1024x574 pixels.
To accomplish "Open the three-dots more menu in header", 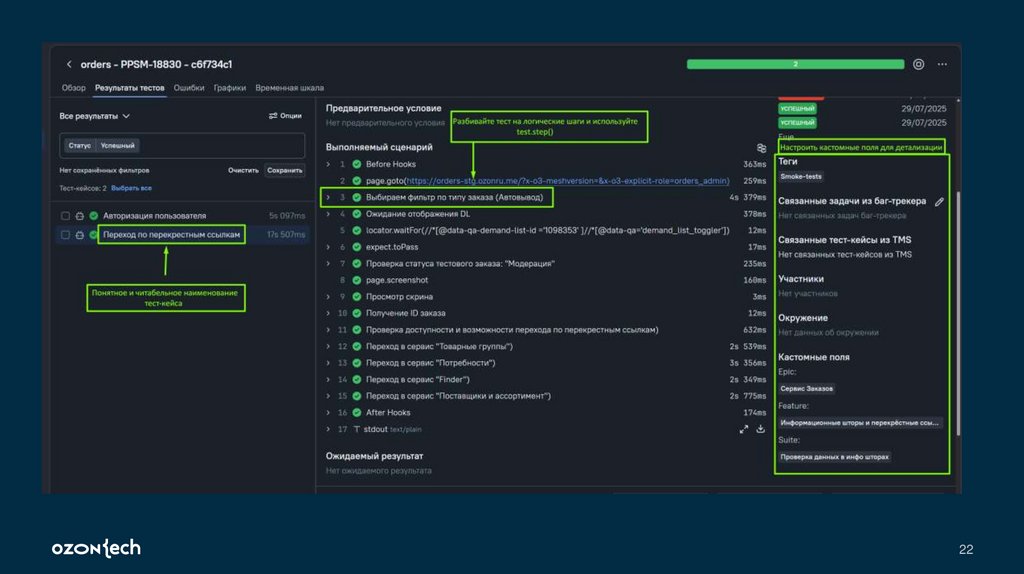I will click(x=943, y=64).
